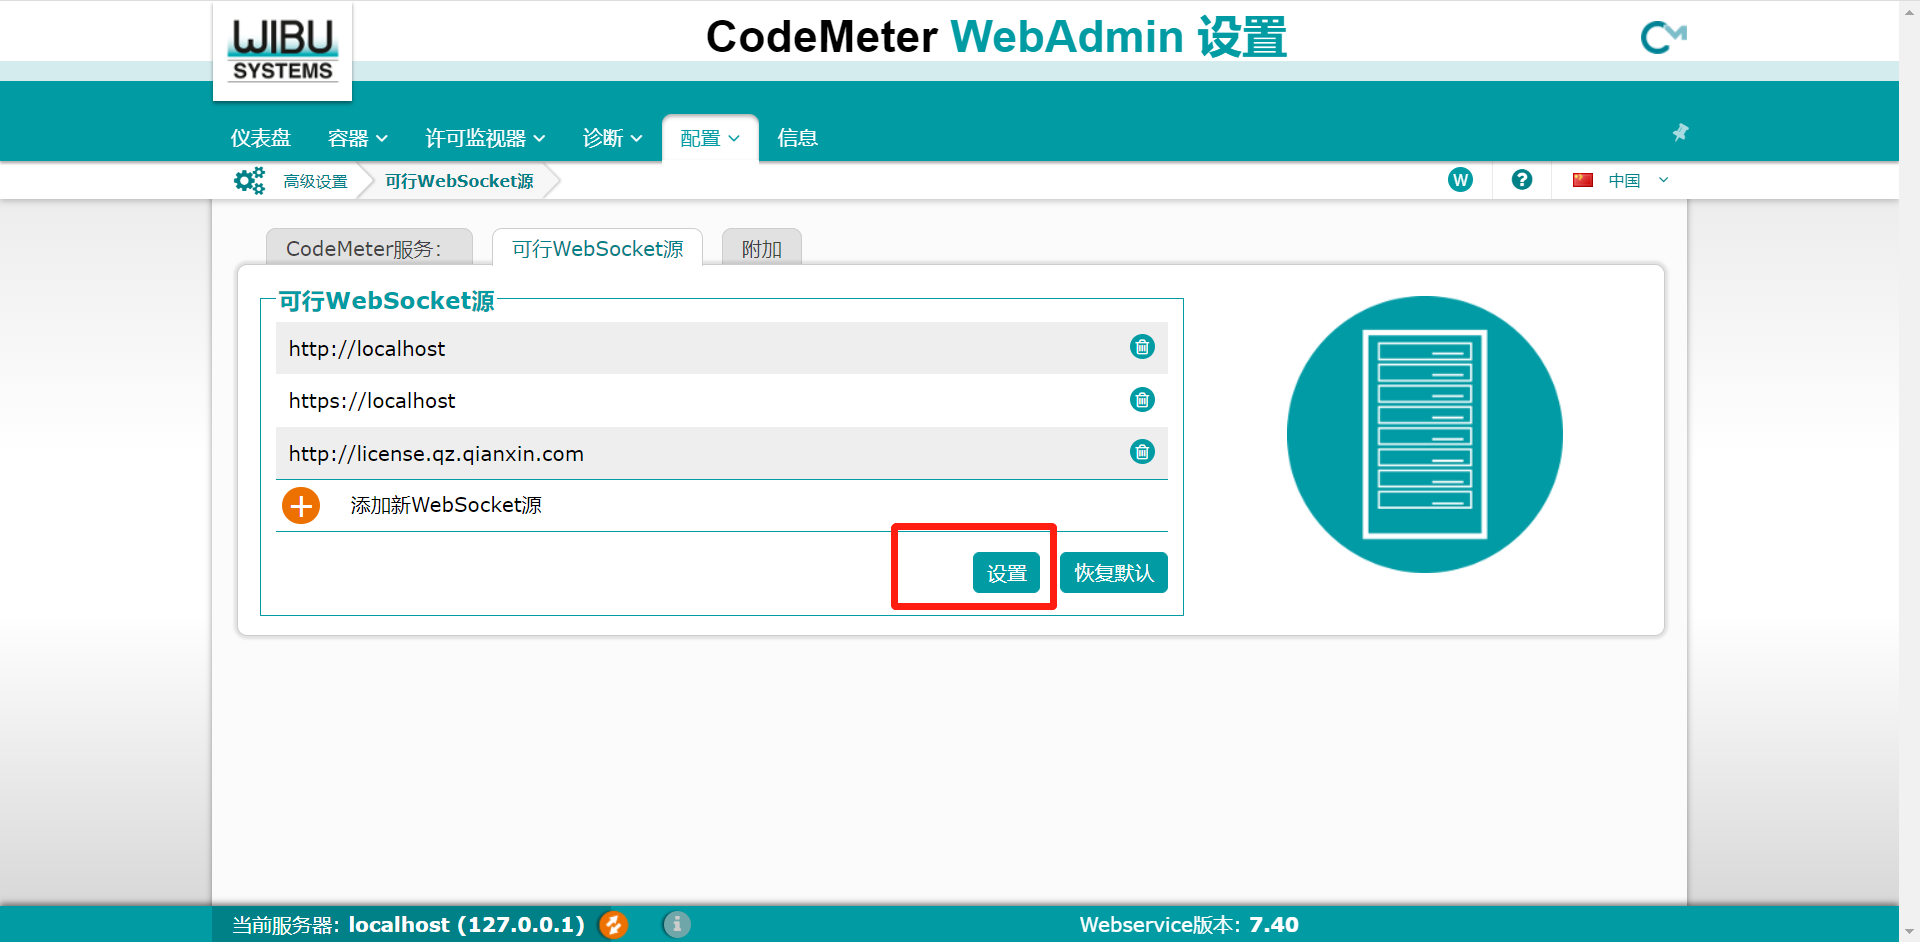Click the WIBU Systems logo

[282, 51]
